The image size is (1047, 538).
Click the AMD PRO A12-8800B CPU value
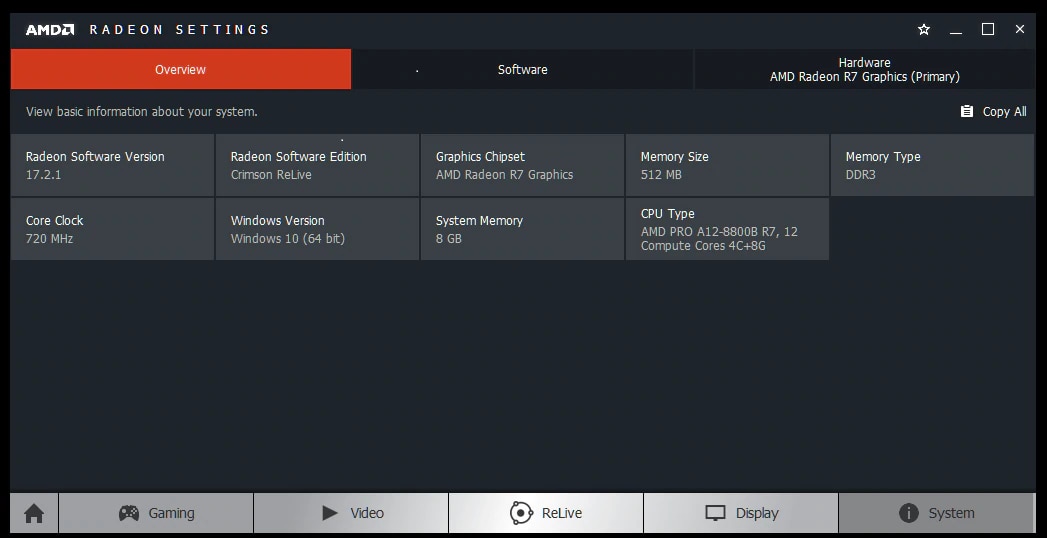click(x=719, y=239)
